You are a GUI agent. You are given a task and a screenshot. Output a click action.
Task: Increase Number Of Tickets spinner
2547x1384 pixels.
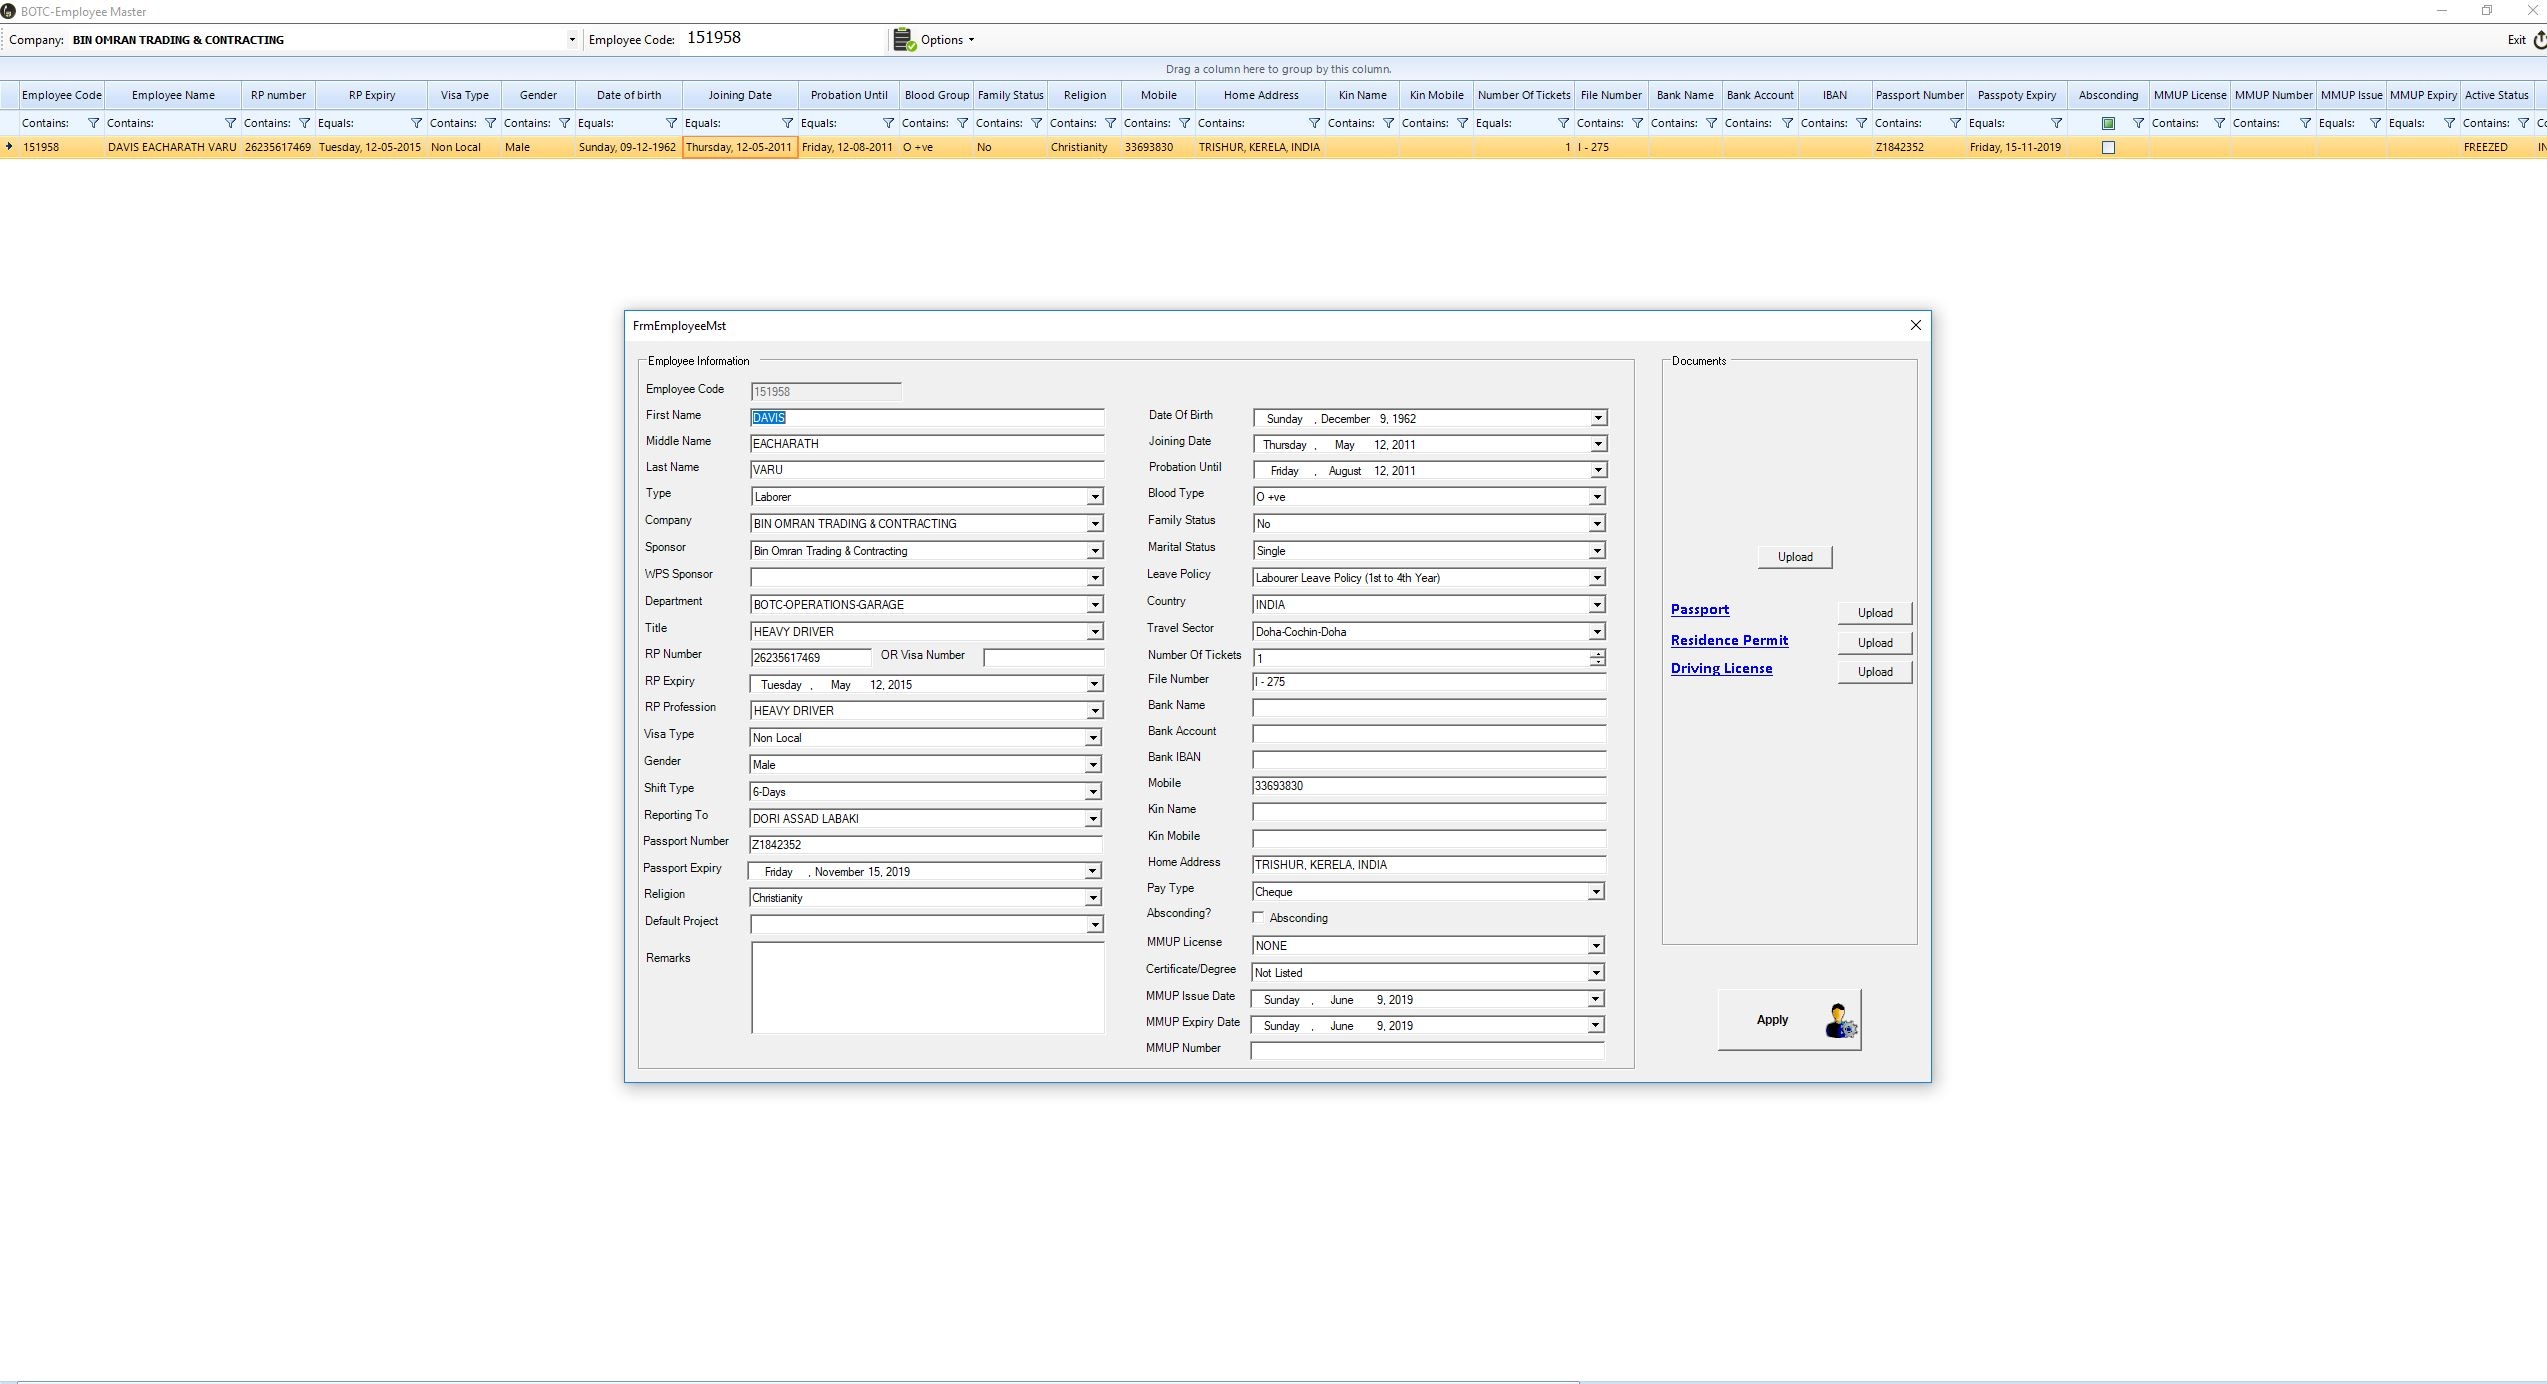(1598, 654)
